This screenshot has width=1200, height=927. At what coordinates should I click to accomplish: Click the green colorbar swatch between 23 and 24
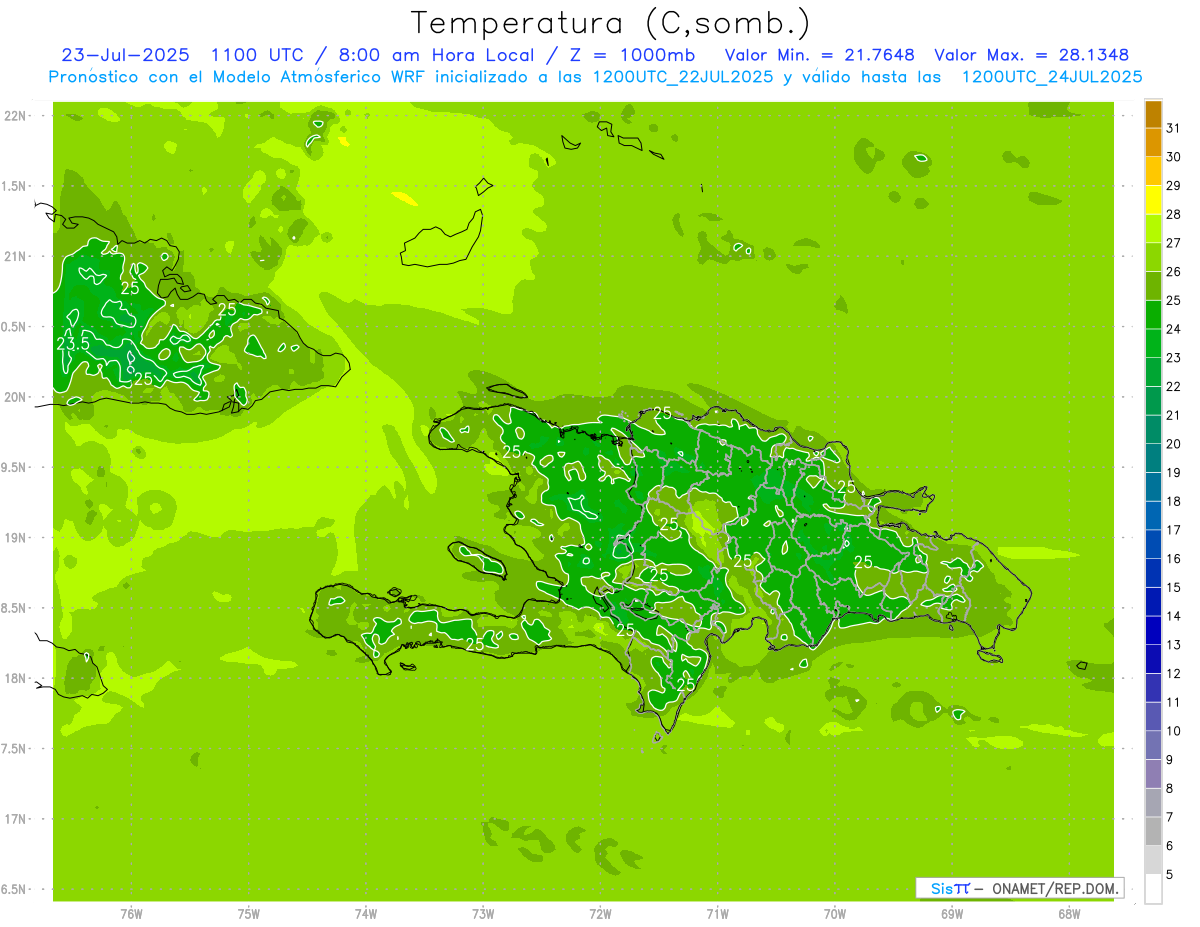[x=1153, y=343]
